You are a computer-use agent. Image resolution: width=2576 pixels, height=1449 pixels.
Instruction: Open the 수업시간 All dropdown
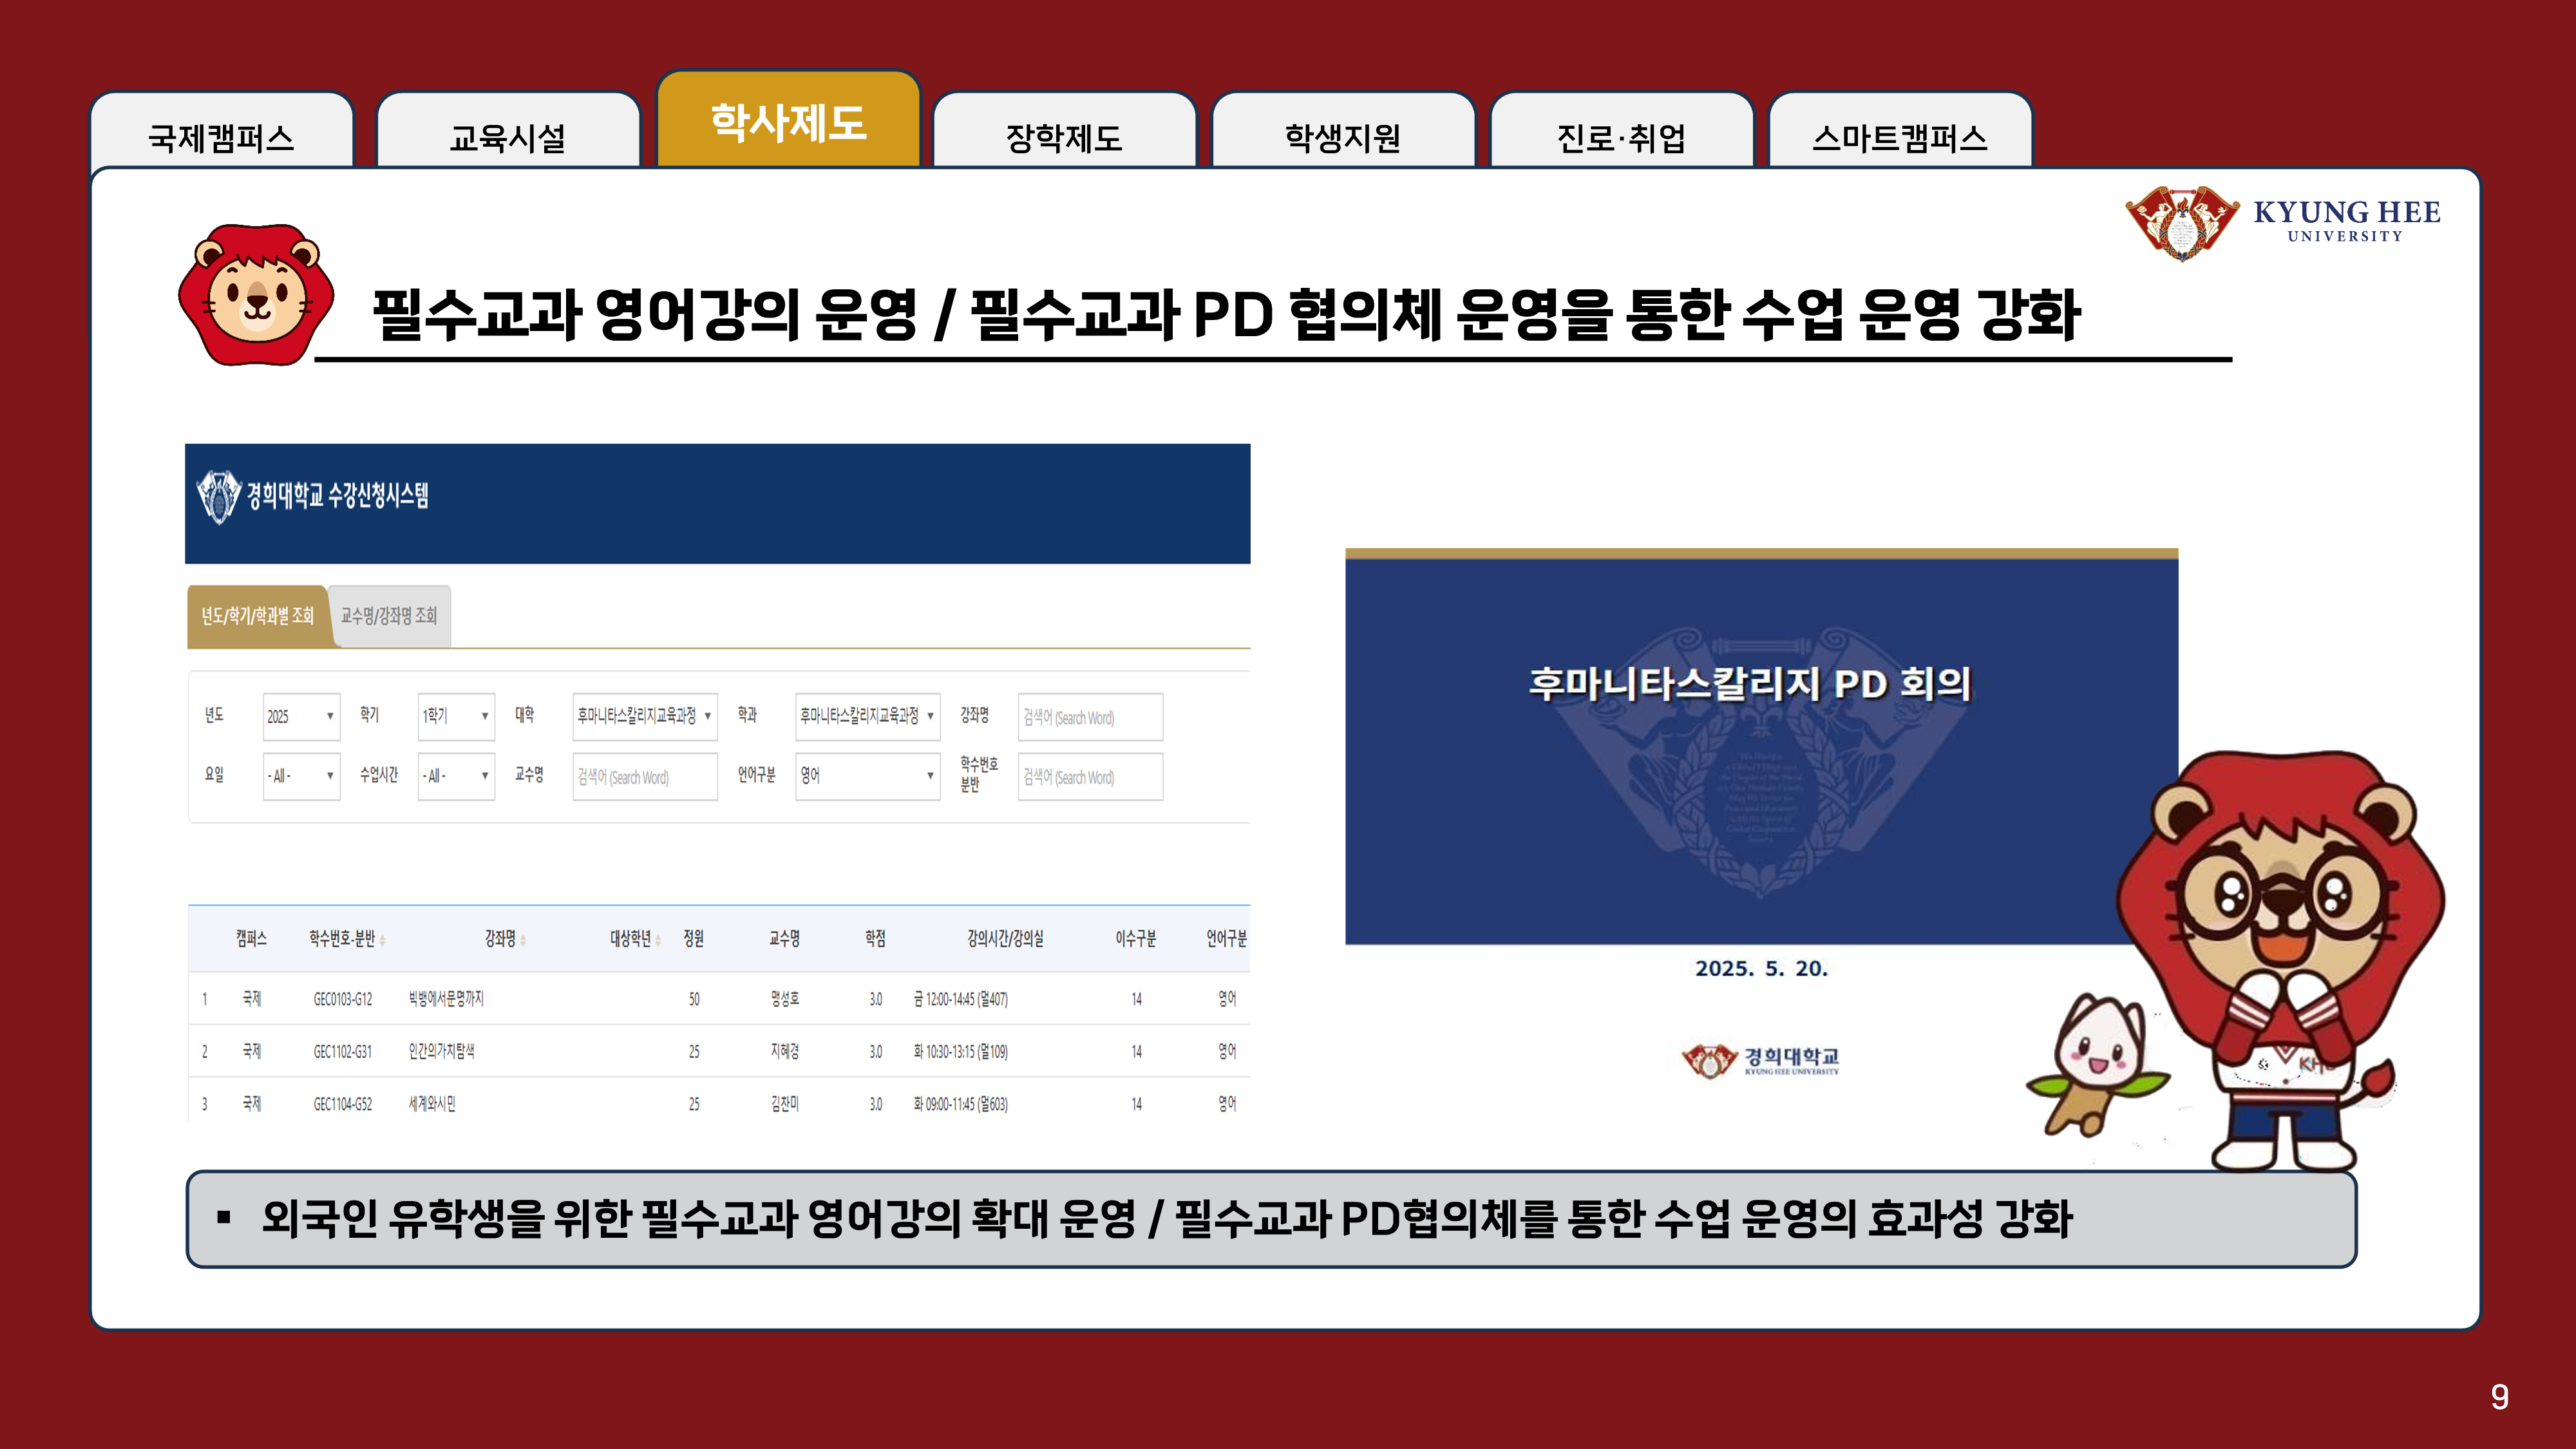coord(456,776)
